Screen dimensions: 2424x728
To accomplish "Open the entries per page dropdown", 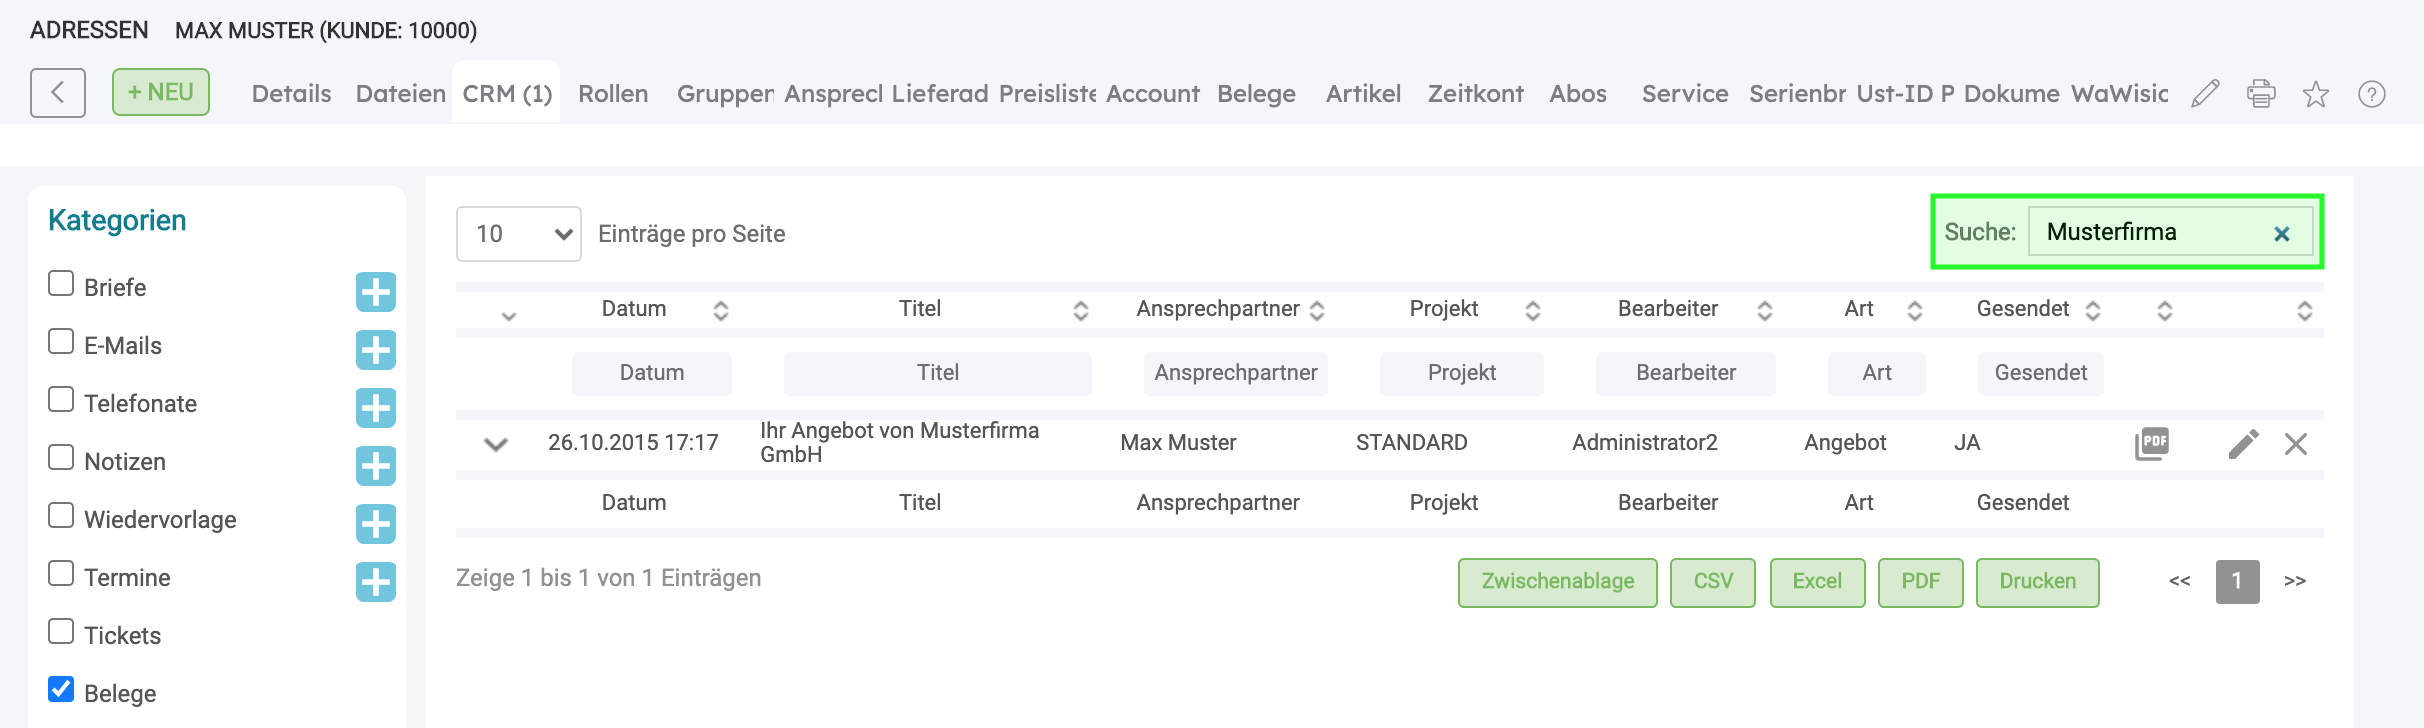I will tap(518, 234).
